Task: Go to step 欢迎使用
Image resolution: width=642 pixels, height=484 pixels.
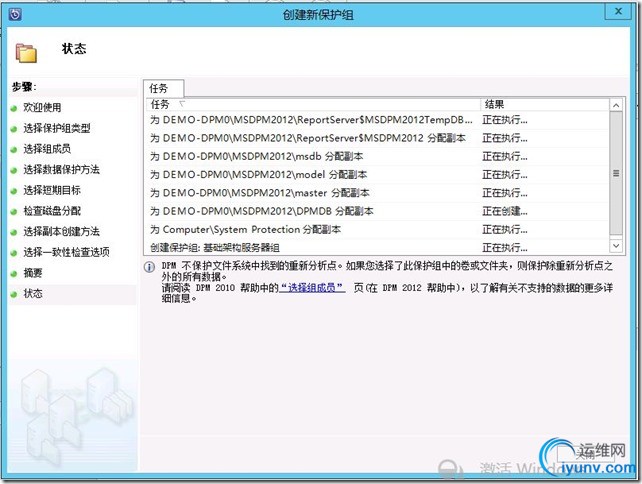Action: [x=42, y=108]
